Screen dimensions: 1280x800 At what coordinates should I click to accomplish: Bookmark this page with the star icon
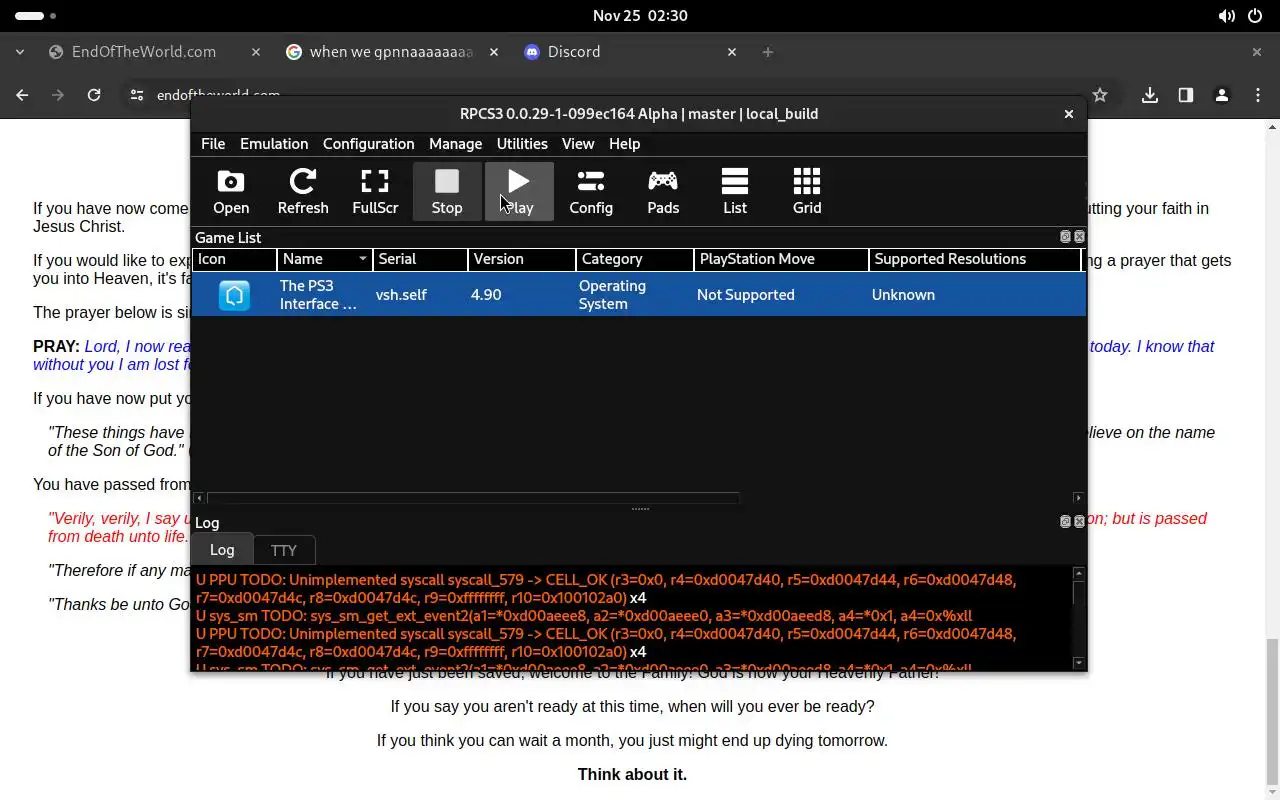tap(1100, 95)
